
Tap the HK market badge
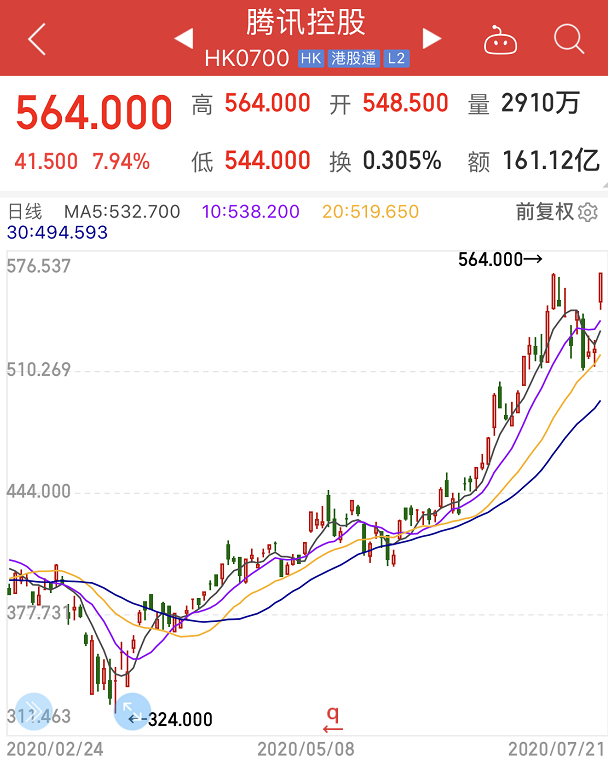coord(311,59)
